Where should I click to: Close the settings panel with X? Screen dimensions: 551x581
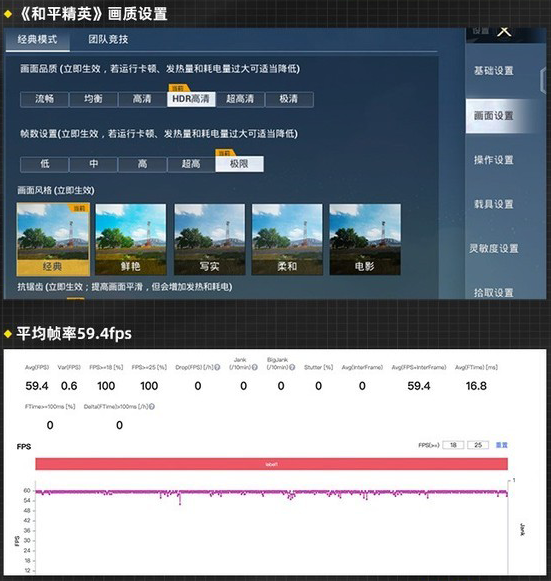pos(504,31)
